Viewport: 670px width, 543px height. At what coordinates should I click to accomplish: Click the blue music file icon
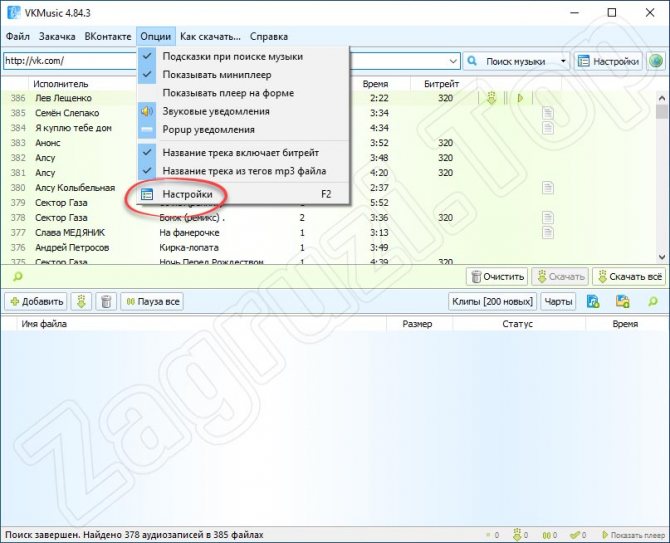[593, 302]
